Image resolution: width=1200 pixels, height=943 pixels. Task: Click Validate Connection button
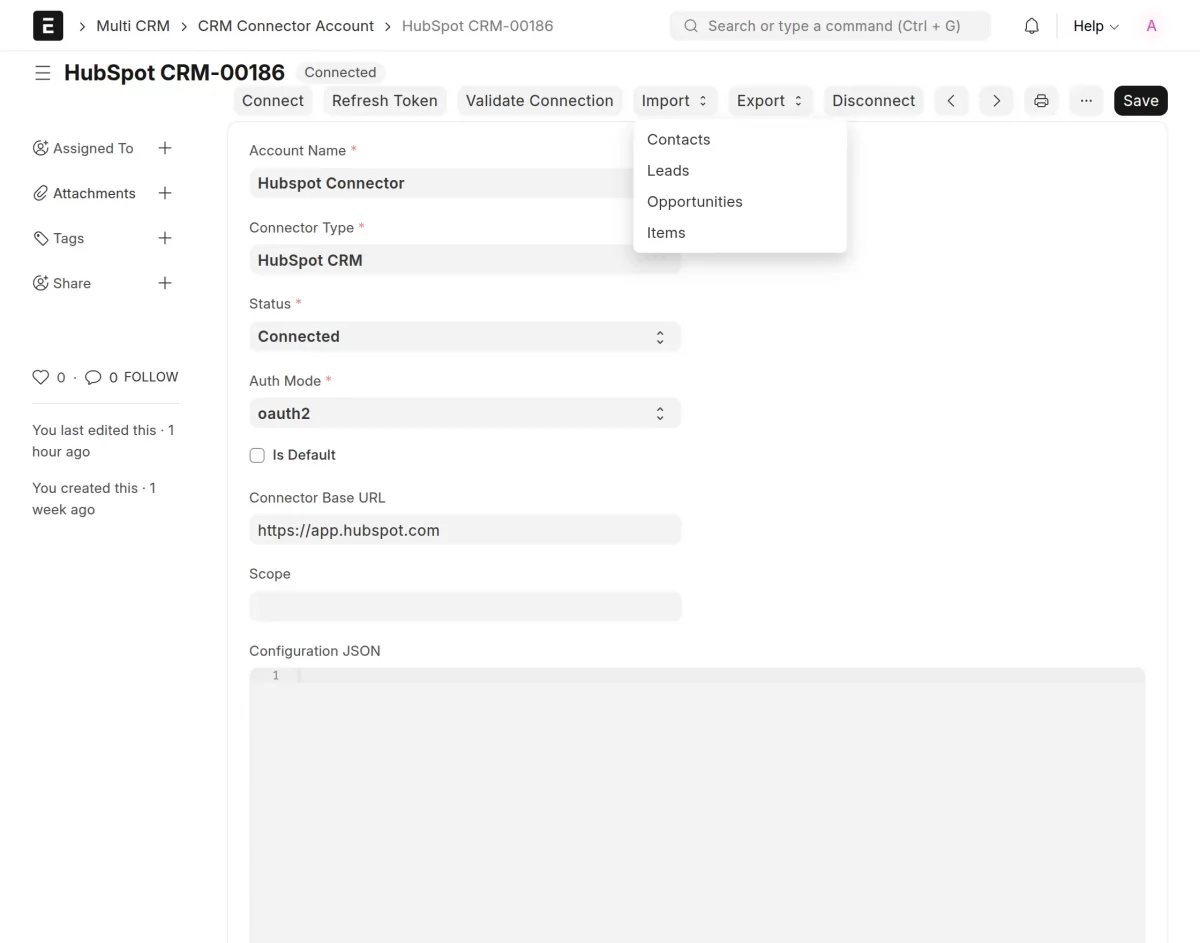540,101
